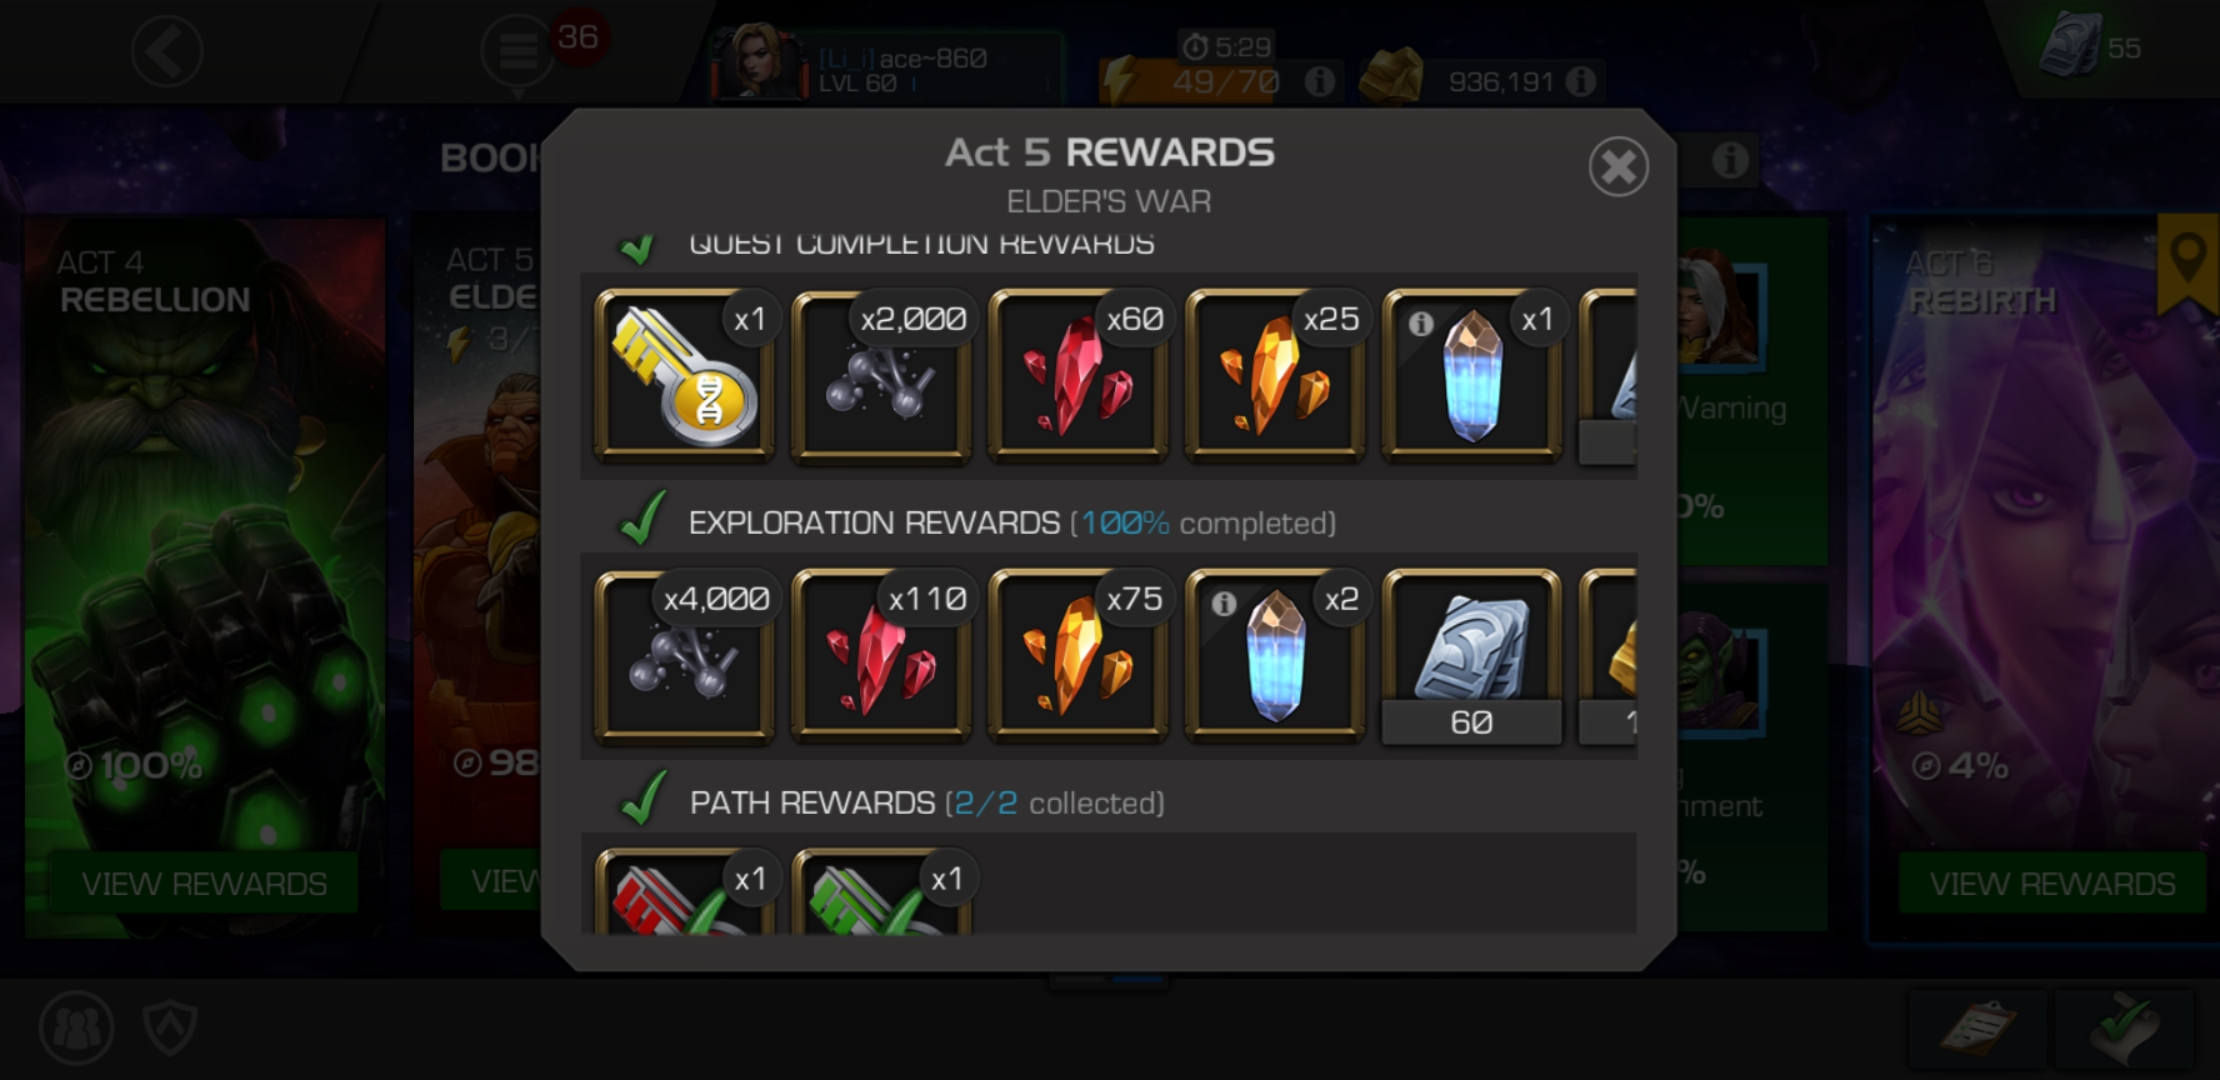
Task: Select the x110 red shards exploration reward
Action: click(x=881, y=656)
